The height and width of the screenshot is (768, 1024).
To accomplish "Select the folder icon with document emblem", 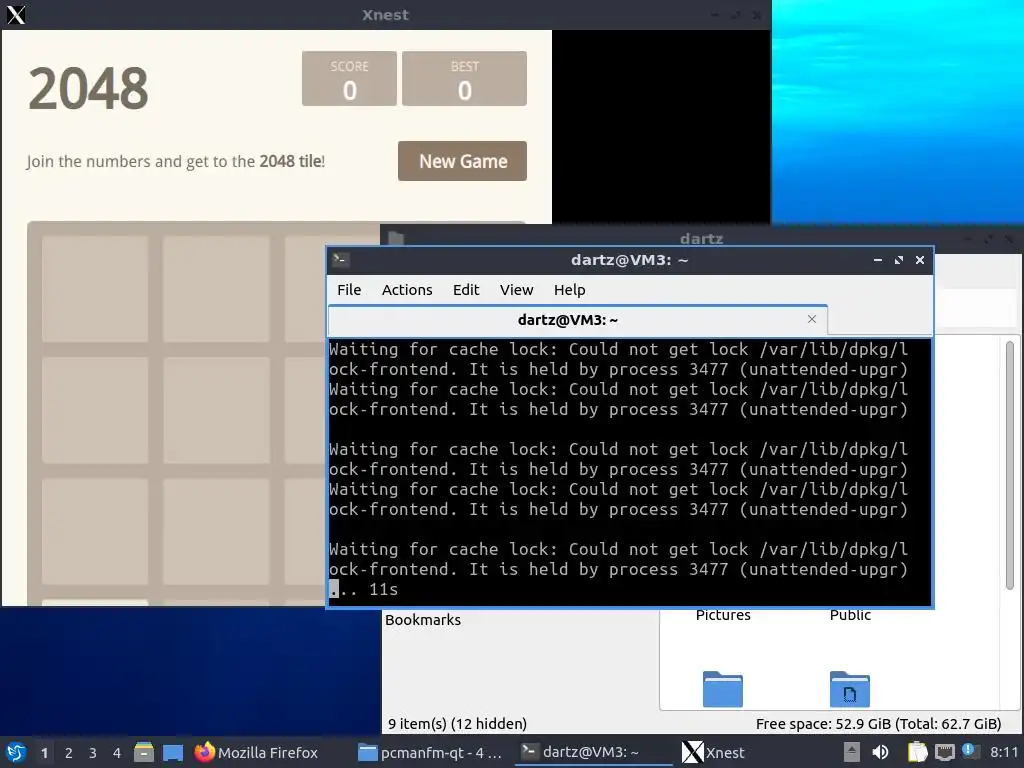I will 850,689.
